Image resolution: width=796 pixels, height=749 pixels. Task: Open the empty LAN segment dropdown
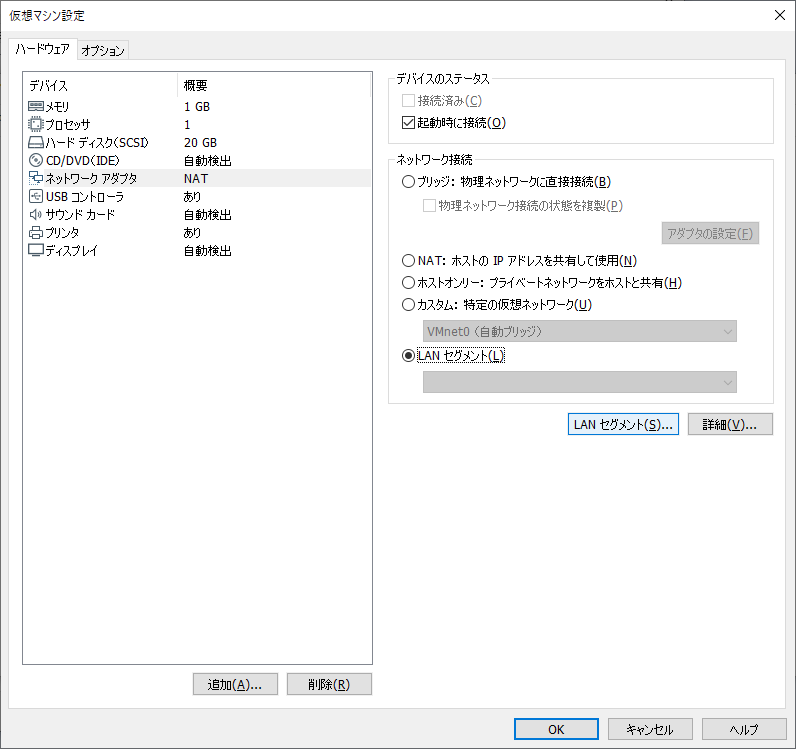tap(580, 382)
